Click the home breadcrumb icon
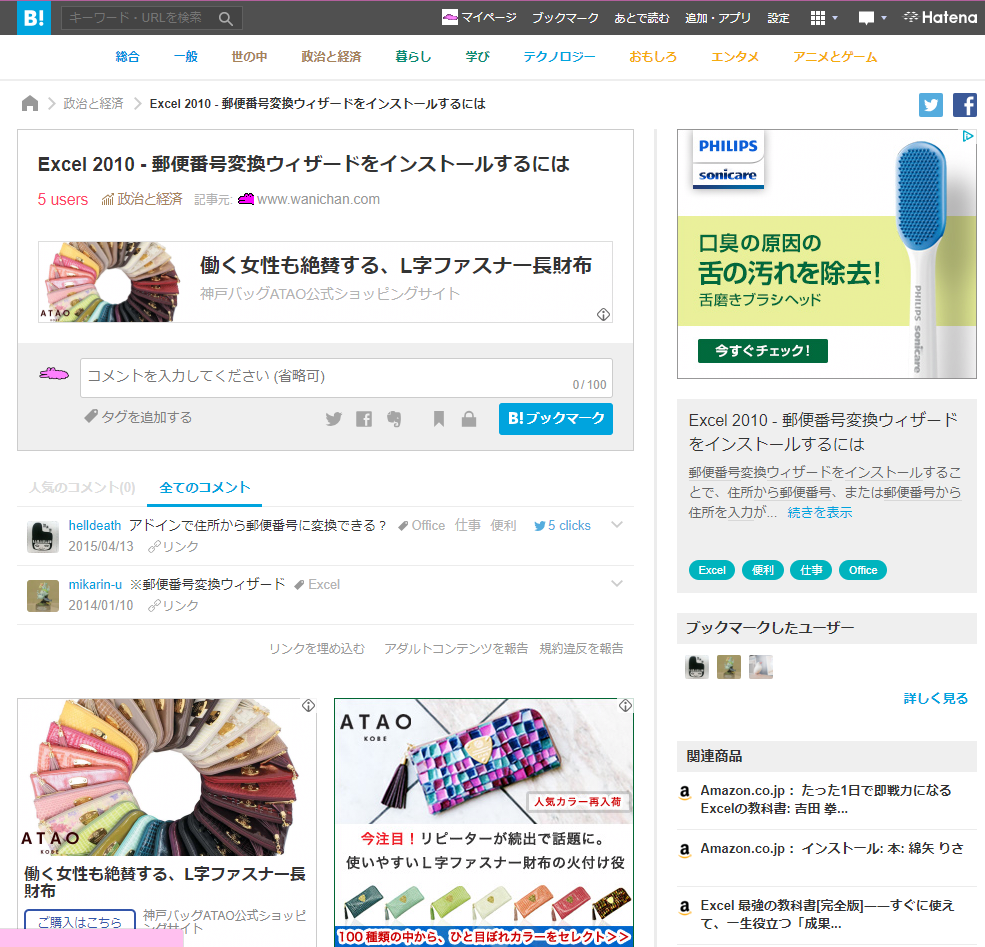 [x=30, y=103]
